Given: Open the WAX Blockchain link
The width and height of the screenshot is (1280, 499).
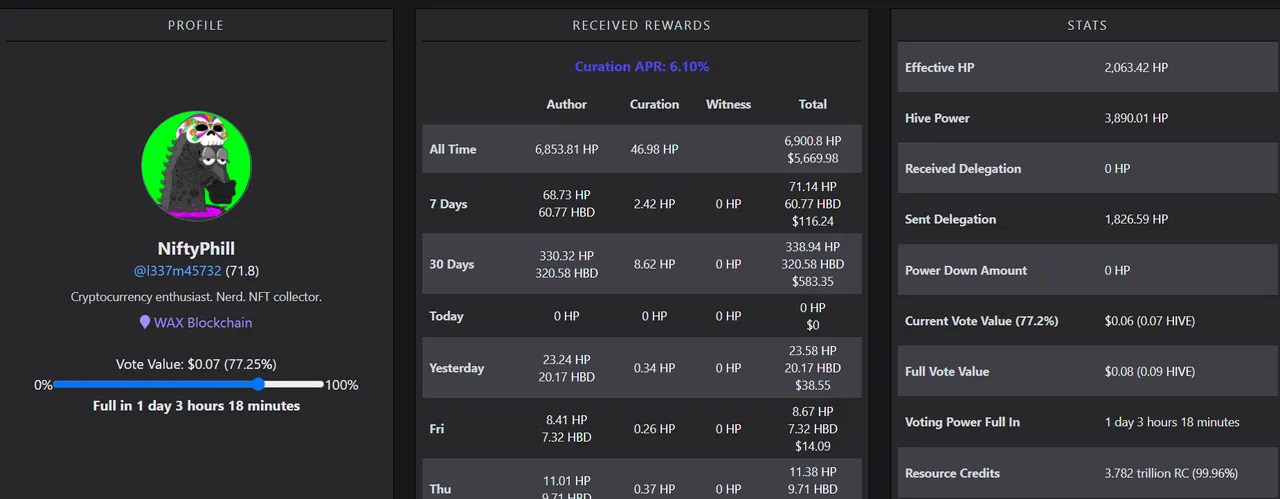Looking at the screenshot, I should point(203,323).
